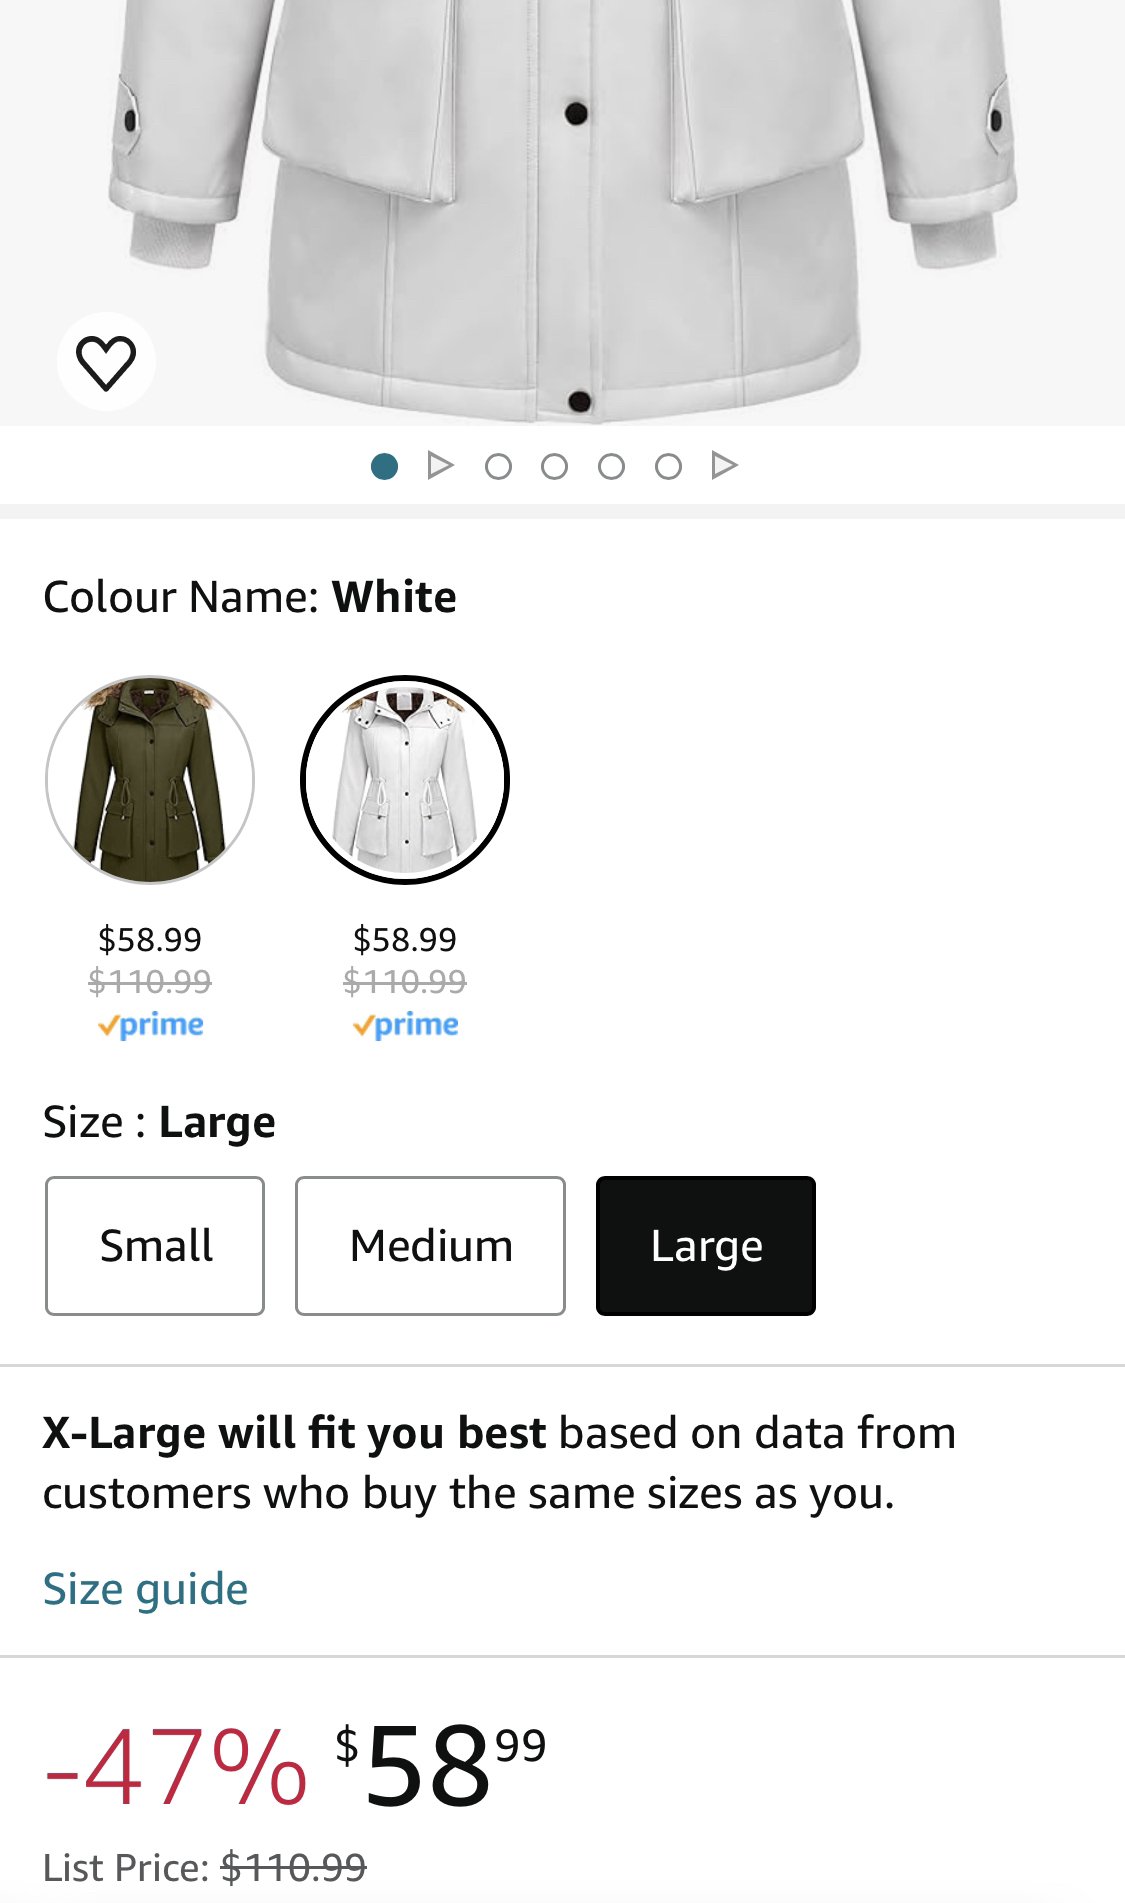Tap the last video play indicator in carousel
This screenshot has height=1903, width=1125.
[x=724, y=466]
